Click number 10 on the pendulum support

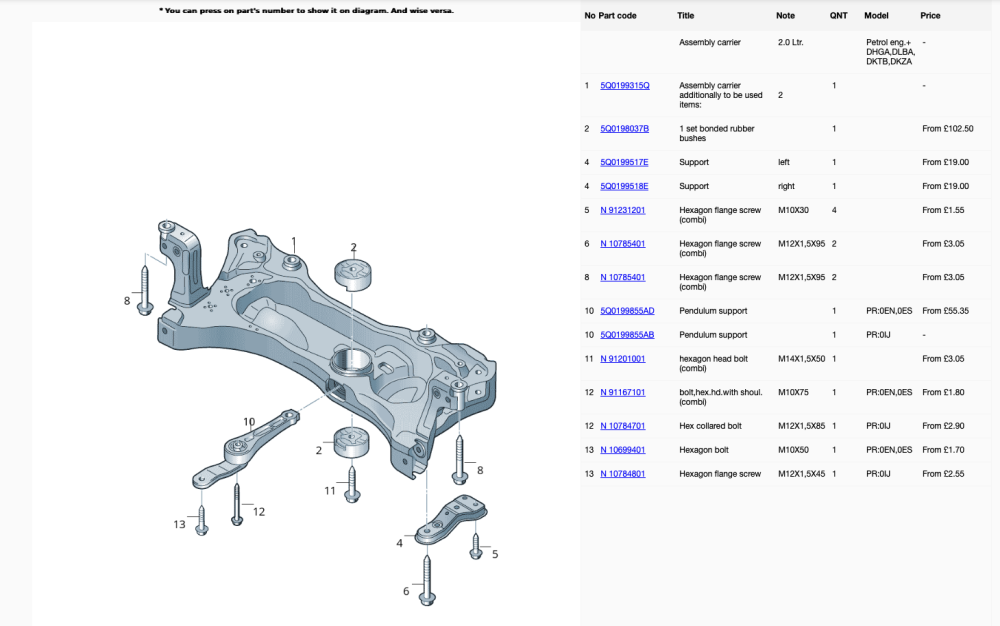pos(247,421)
